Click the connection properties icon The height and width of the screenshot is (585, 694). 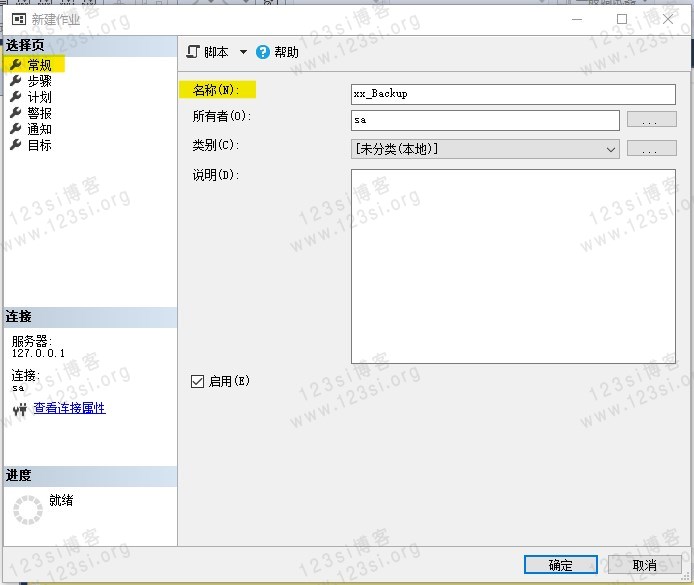20,410
